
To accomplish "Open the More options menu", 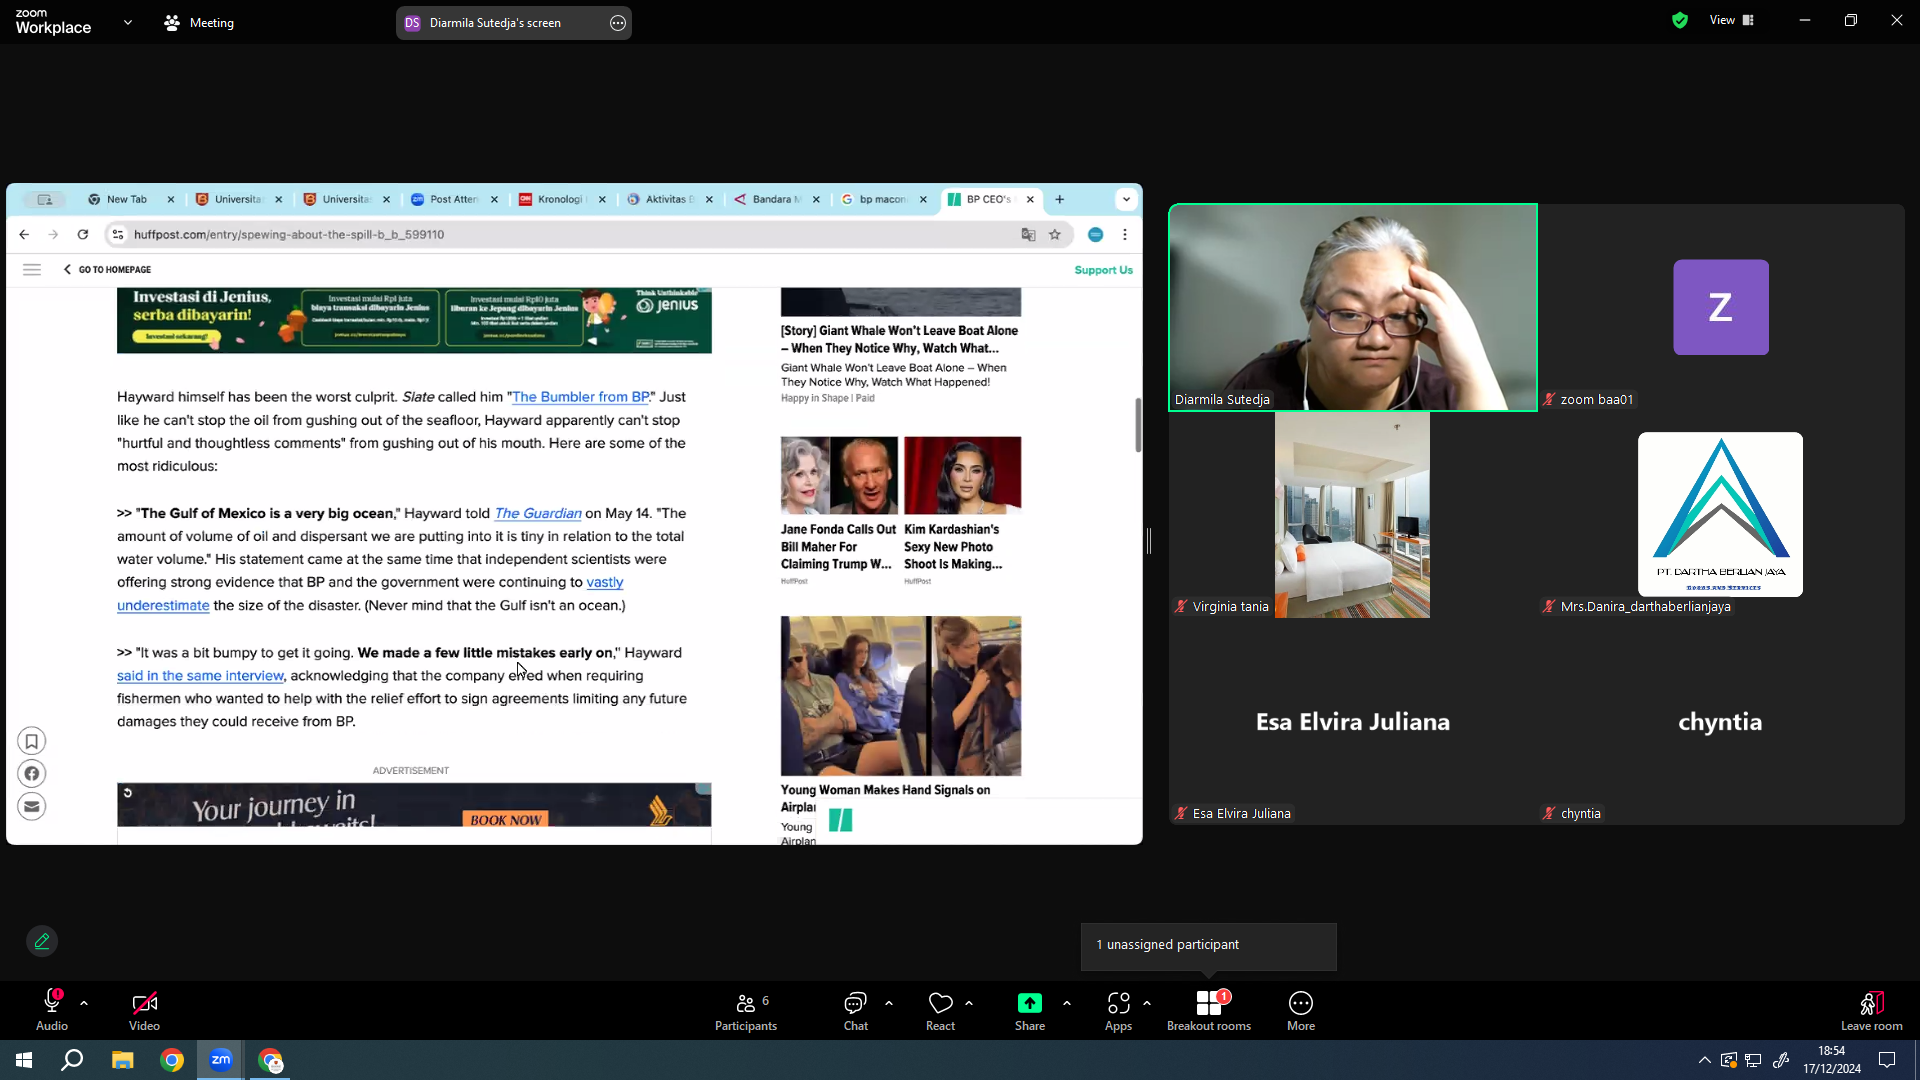I will 1301,1010.
